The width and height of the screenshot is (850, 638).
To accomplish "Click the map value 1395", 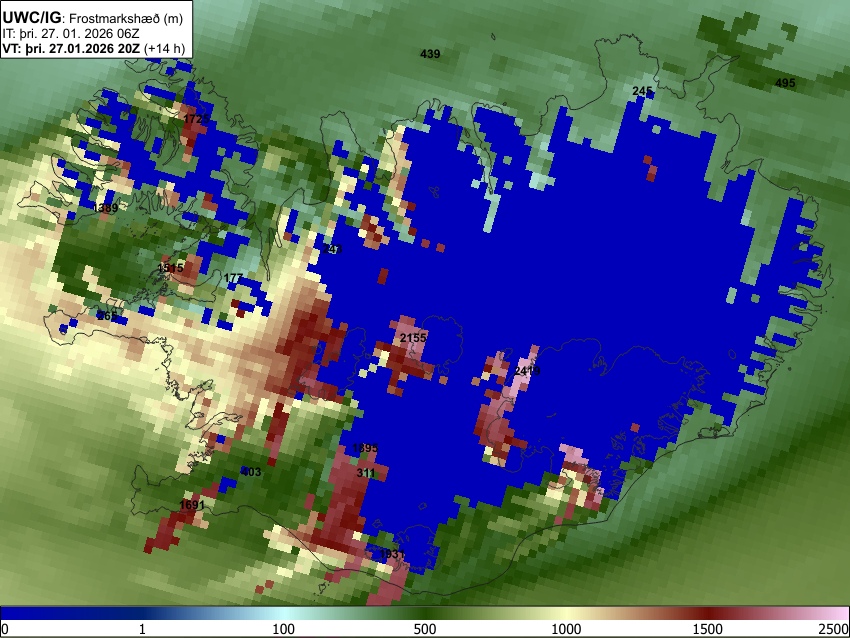I will pyautogui.click(x=365, y=448).
